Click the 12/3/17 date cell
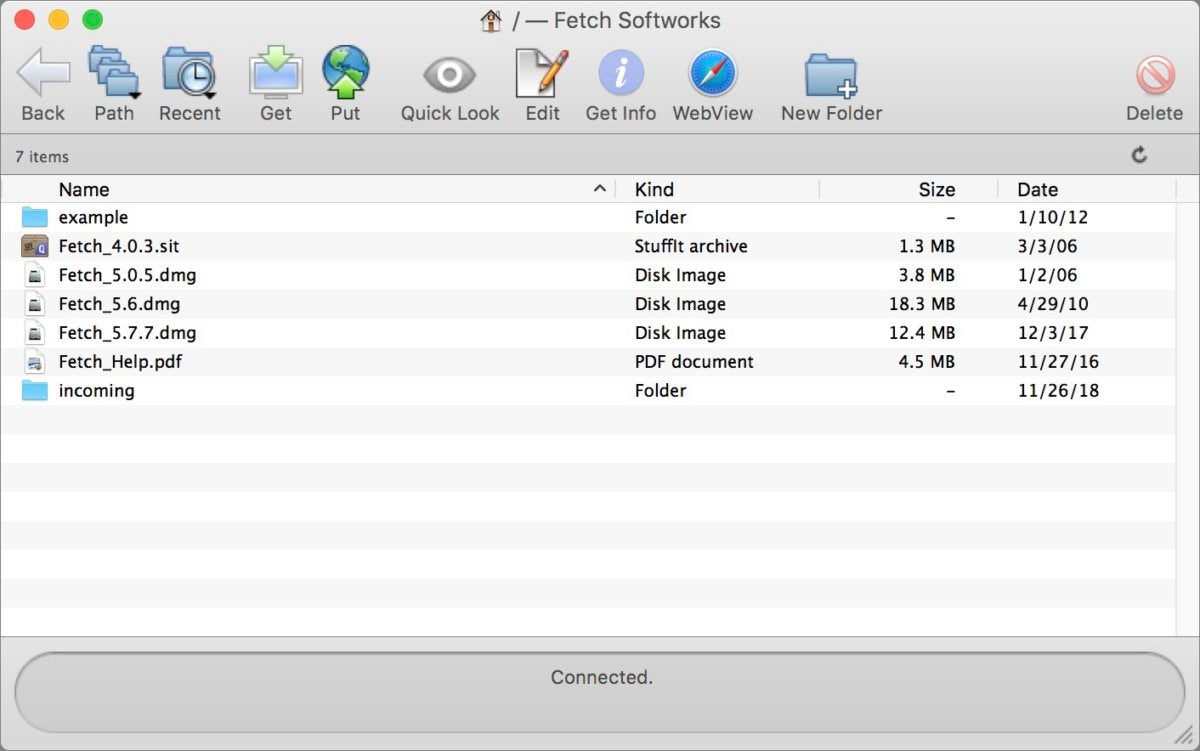Image resolution: width=1200 pixels, height=751 pixels. point(1053,333)
